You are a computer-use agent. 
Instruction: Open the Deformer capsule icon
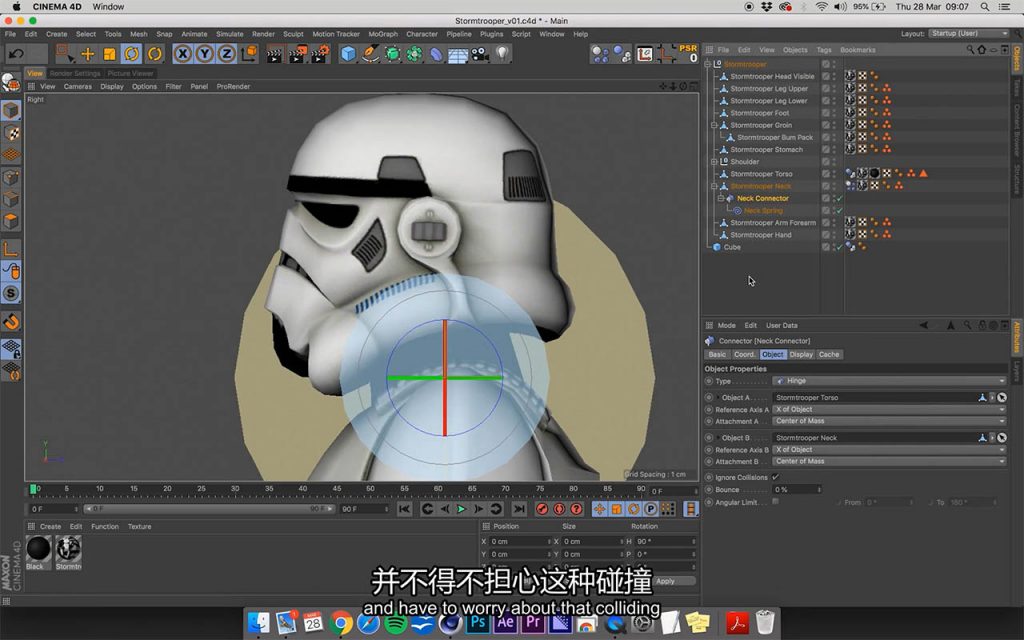[x=436, y=54]
